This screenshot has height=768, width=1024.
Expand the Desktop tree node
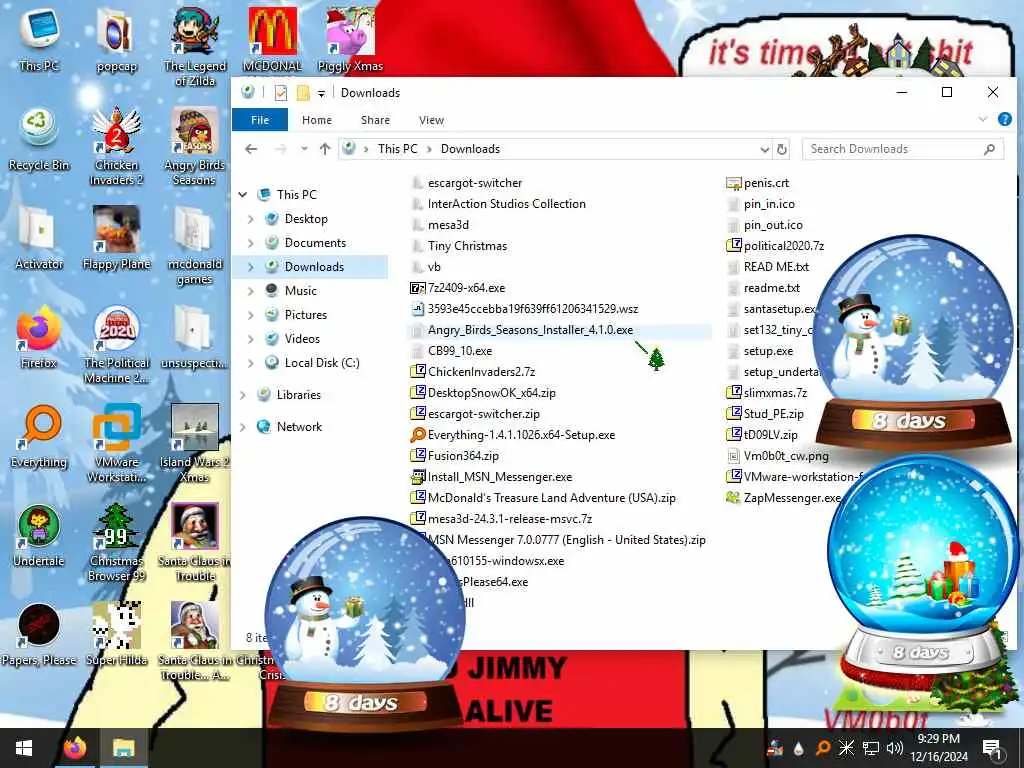point(251,219)
